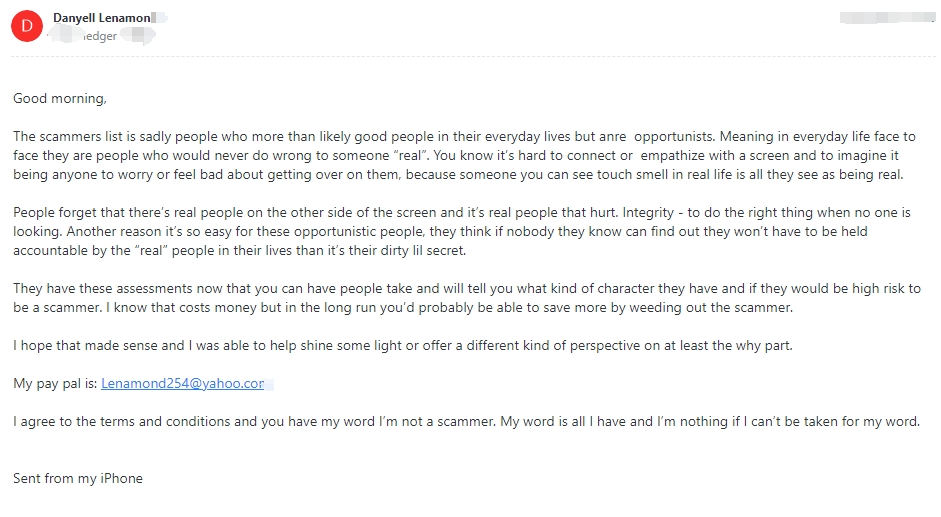
Task: Click the word "empathize" in first paragraph
Action: tap(672, 156)
